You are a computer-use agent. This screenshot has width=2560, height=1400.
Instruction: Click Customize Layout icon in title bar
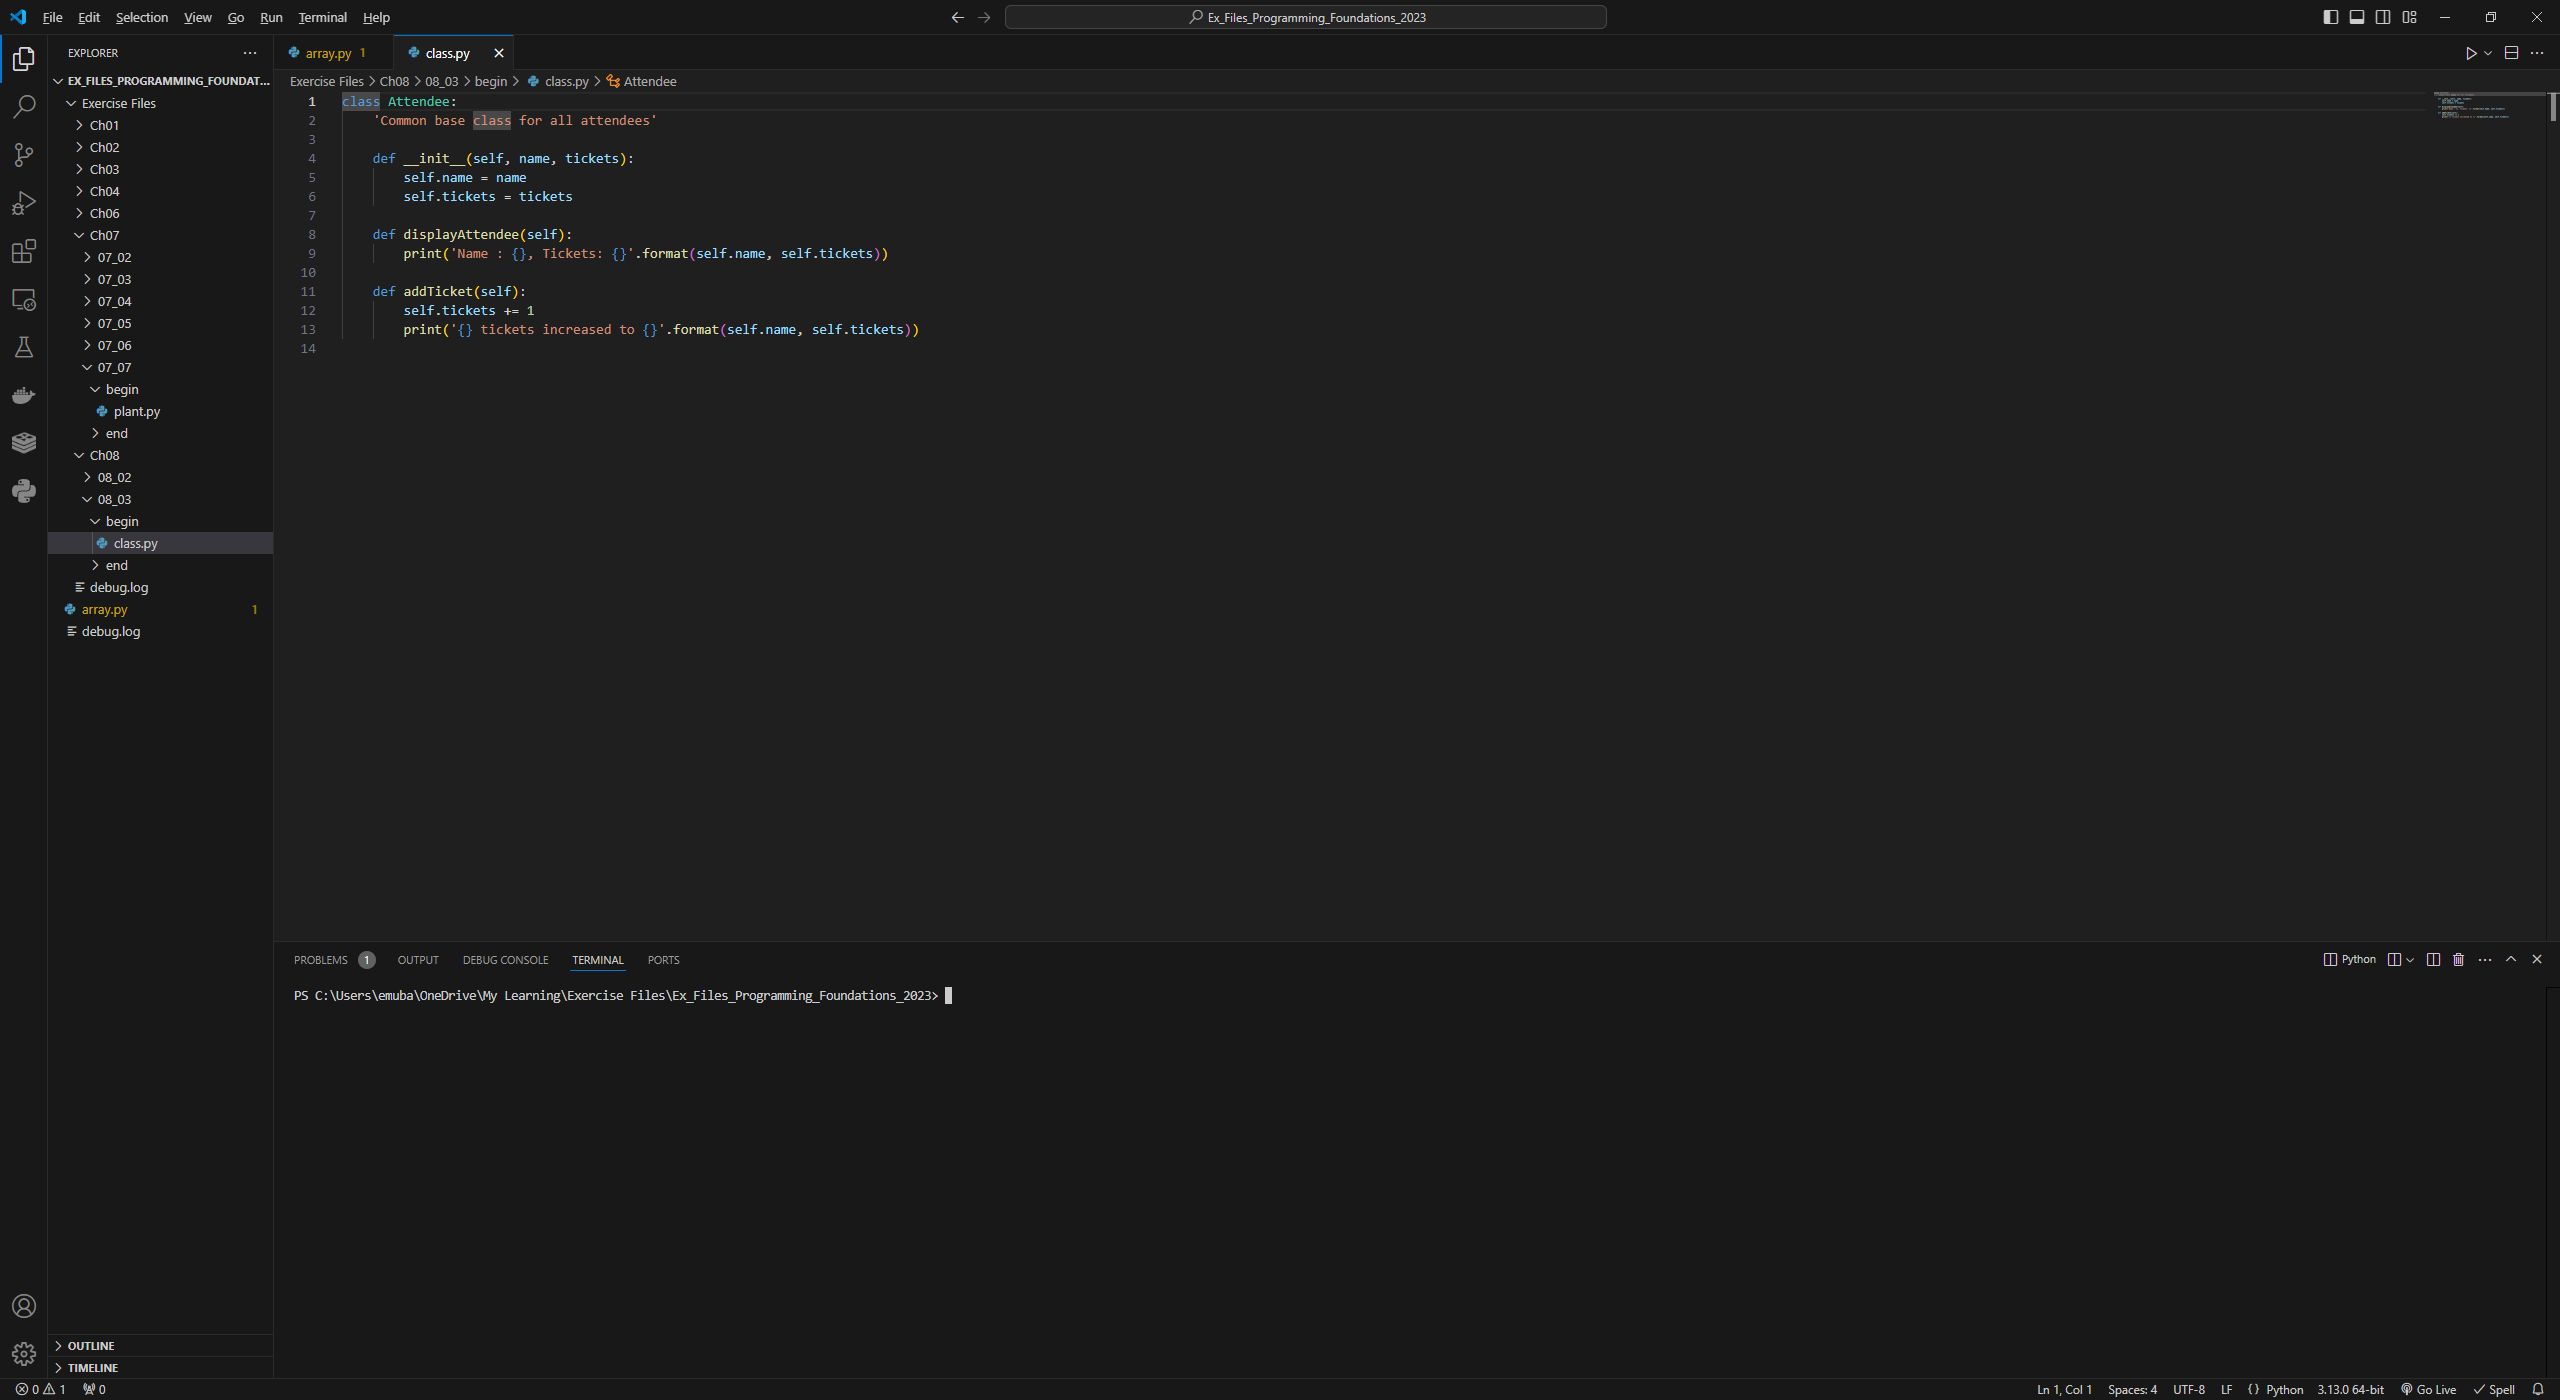click(x=2410, y=17)
